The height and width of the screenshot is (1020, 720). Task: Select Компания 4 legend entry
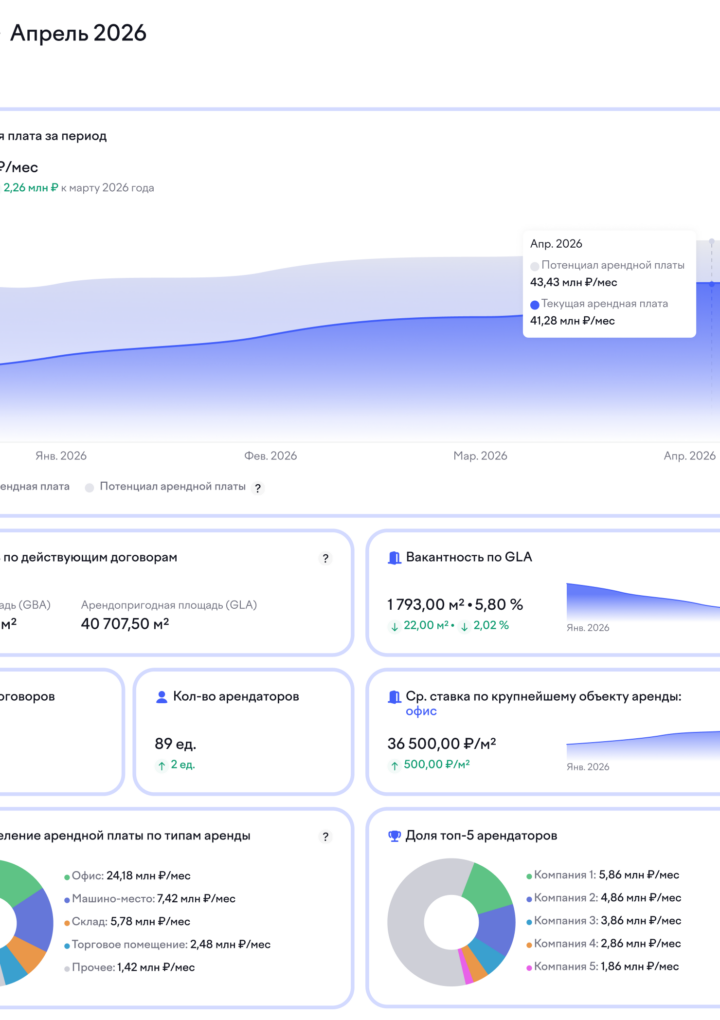604,943
